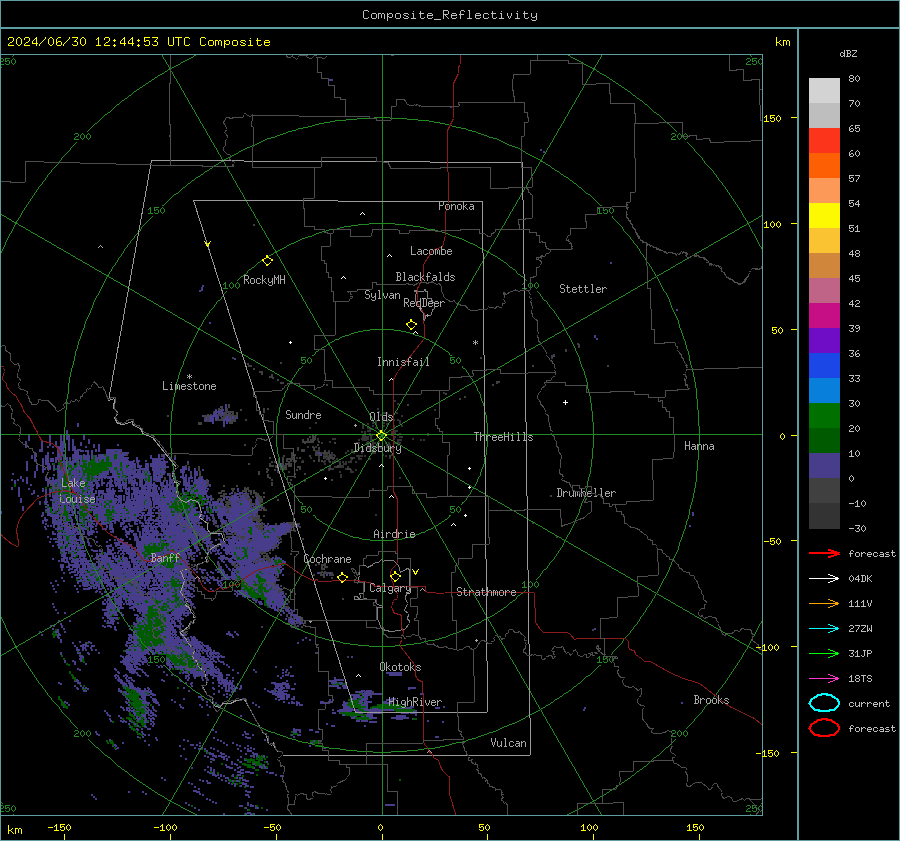Click the timestamp 2024/06/30 12:44:53 UTC Composite
900x841 pixels.
click(138, 42)
